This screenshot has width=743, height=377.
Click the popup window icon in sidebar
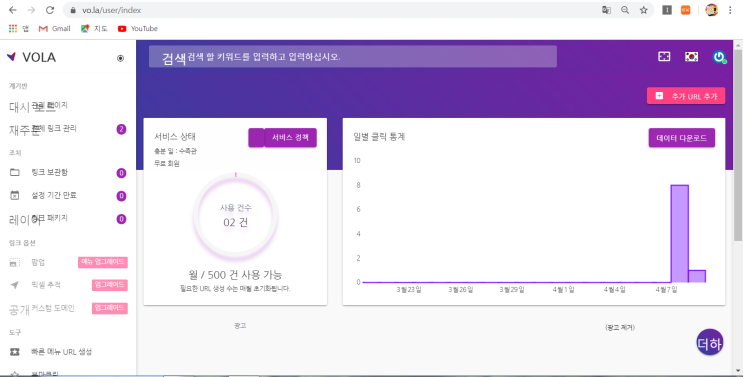tap(15, 262)
